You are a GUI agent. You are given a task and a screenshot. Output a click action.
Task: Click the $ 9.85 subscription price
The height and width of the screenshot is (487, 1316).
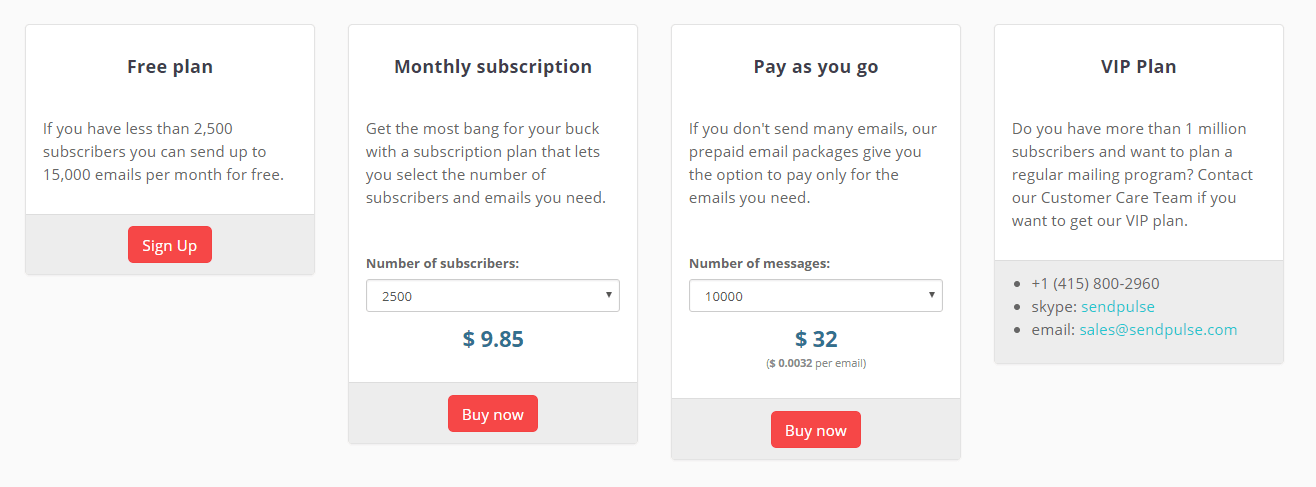click(493, 339)
